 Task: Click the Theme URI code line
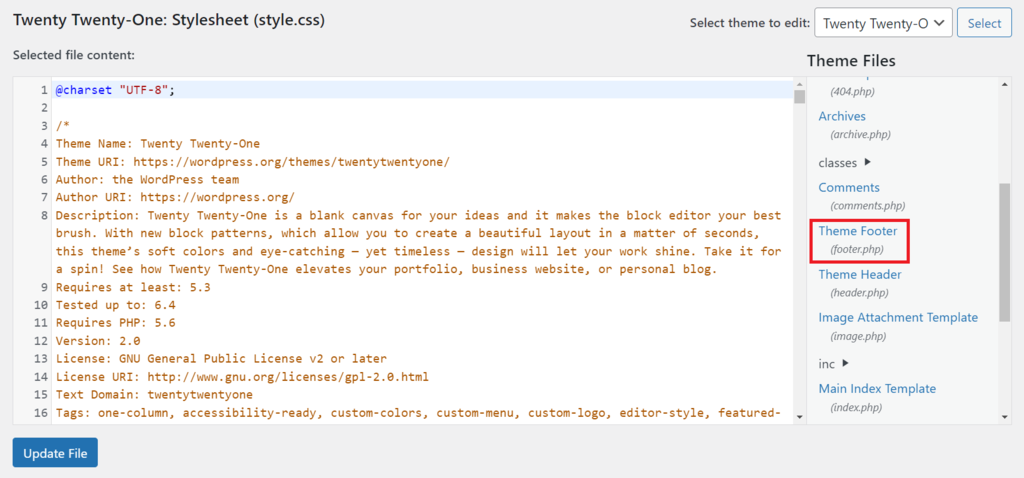tap(252, 162)
